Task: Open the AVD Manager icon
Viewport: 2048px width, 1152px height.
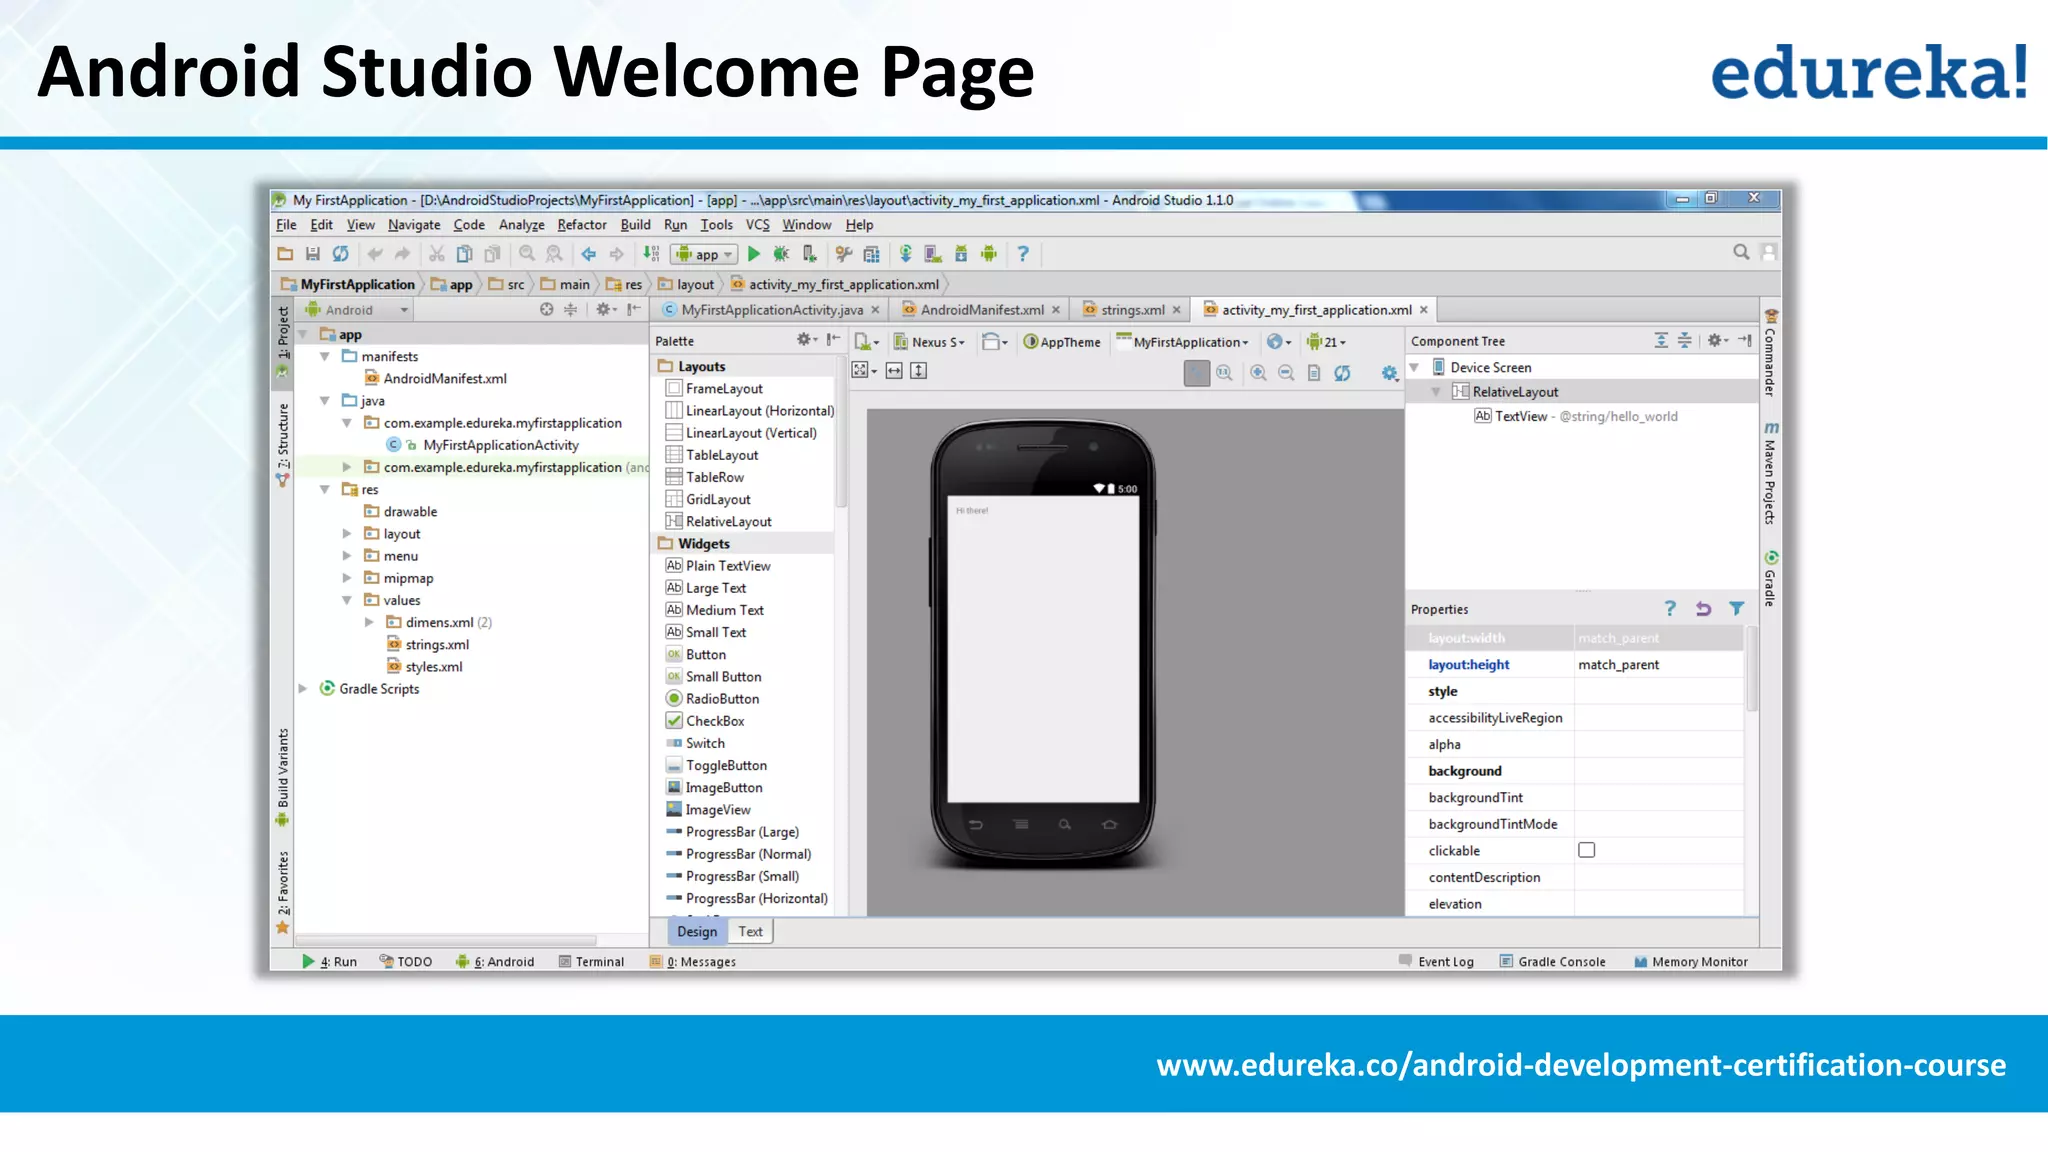Action: (933, 254)
